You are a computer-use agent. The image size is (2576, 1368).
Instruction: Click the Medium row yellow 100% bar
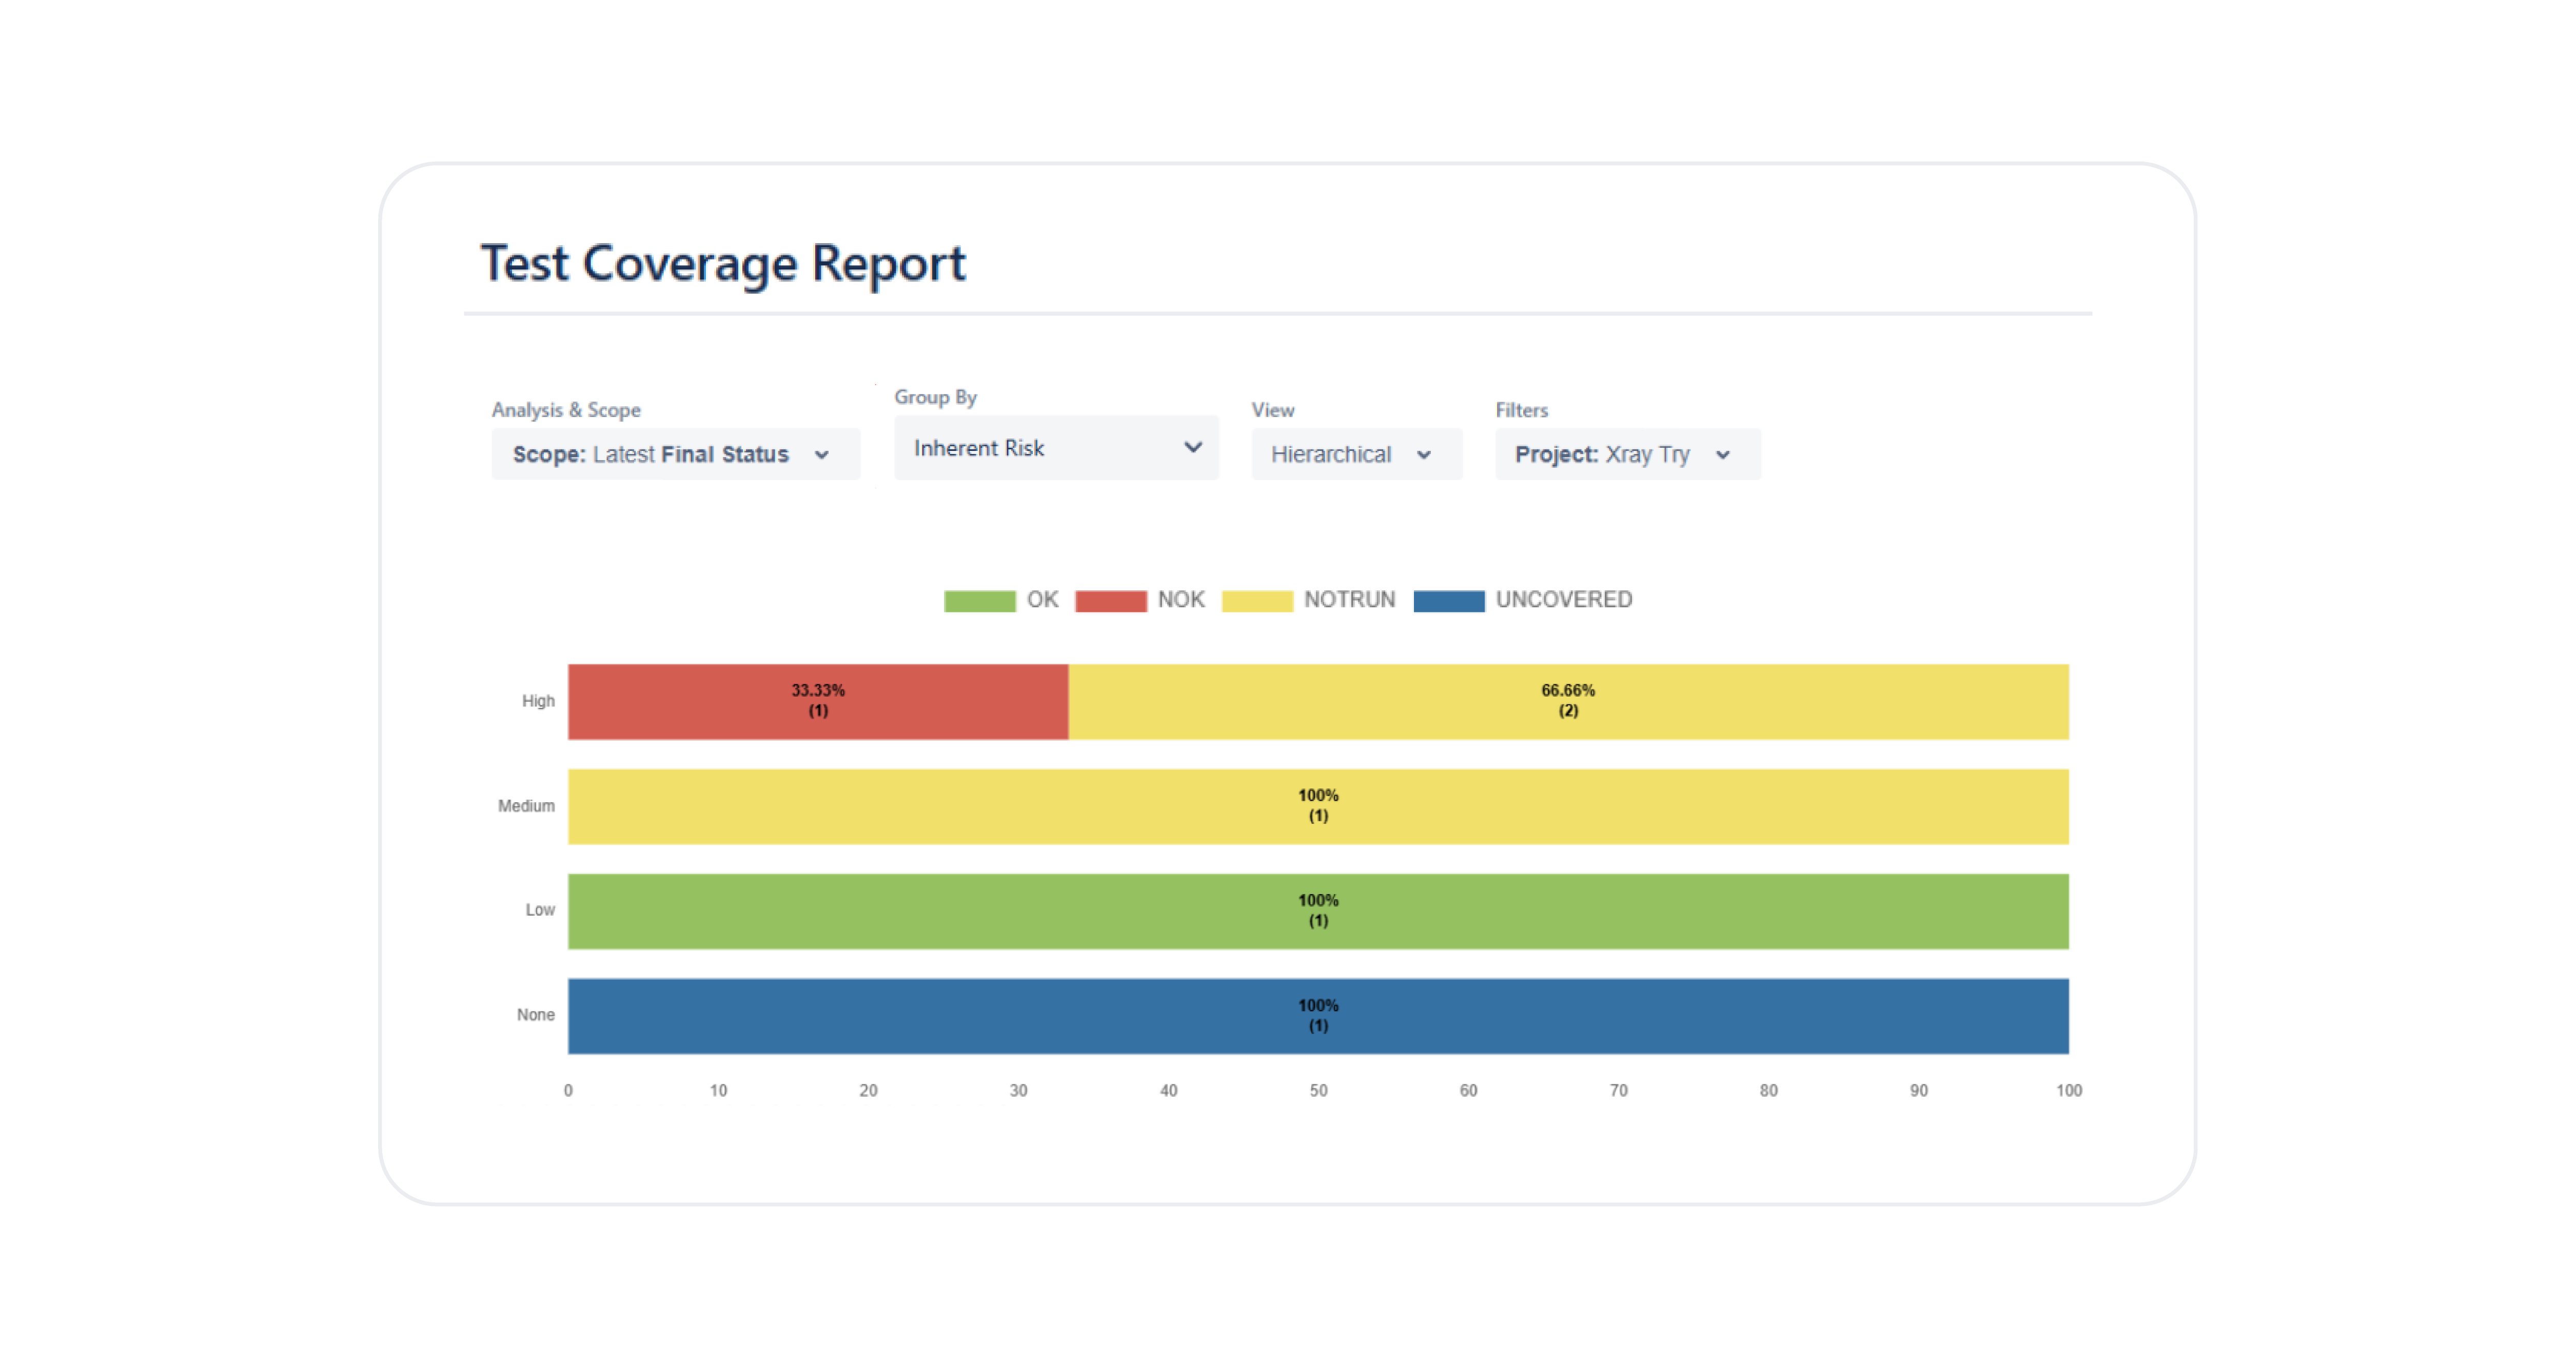(x=1318, y=806)
